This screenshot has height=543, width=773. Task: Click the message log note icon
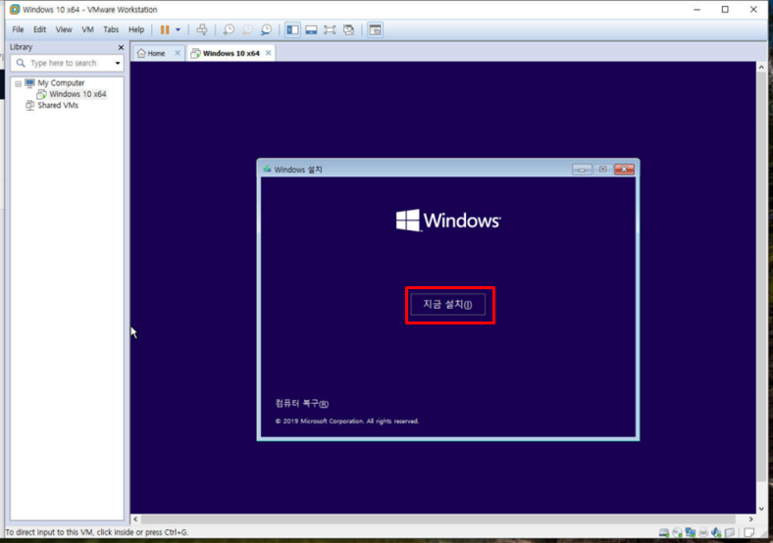pyautogui.click(x=749, y=533)
